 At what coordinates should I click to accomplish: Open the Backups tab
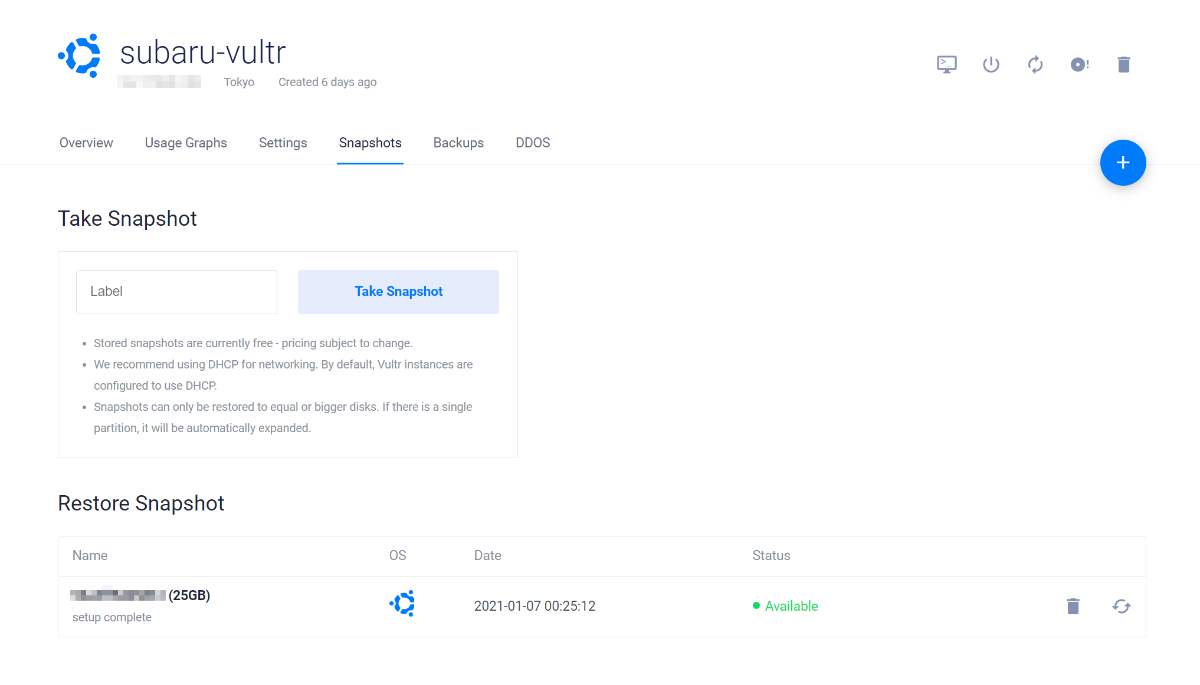pos(458,143)
